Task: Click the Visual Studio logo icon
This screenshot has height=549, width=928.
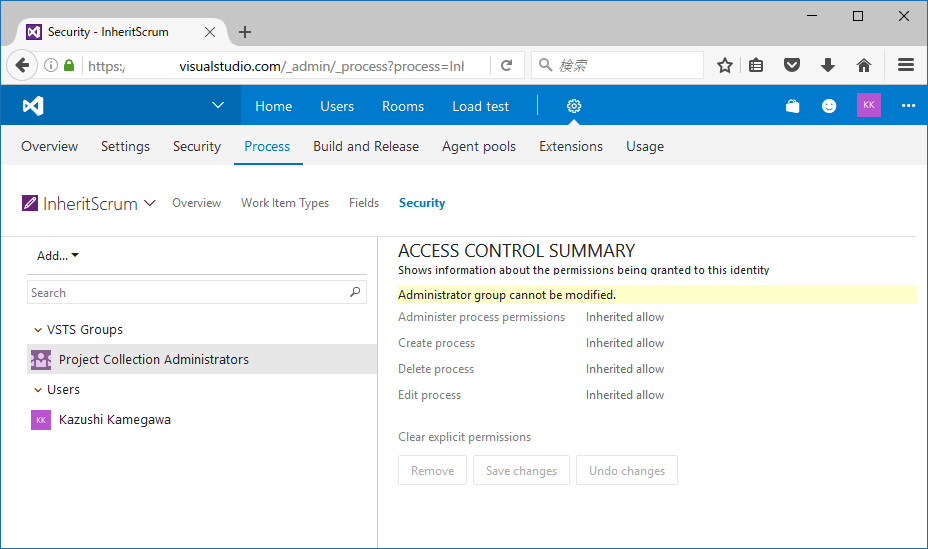Action: (33, 106)
